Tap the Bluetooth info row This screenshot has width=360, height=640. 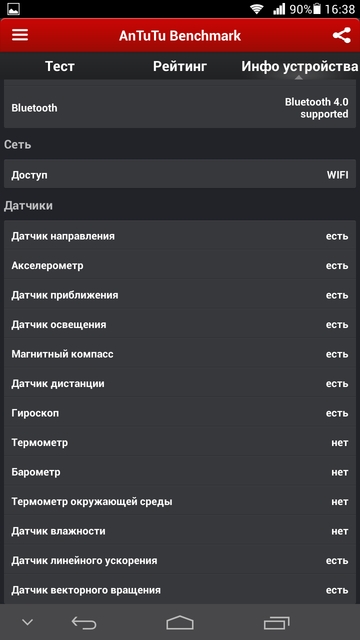tap(180, 108)
